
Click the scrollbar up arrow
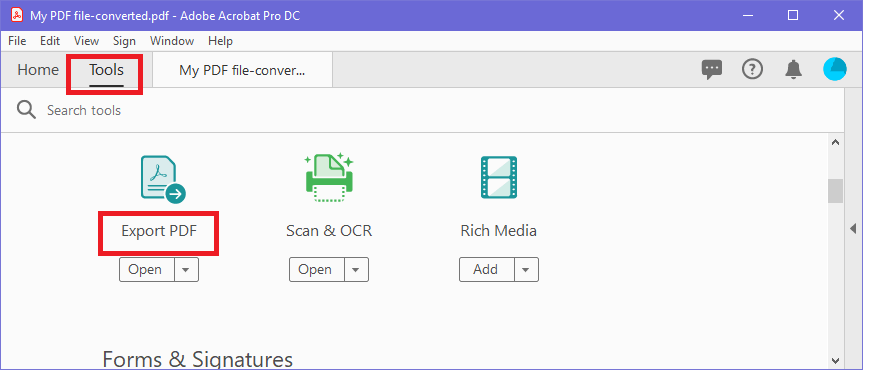pyautogui.click(x=835, y=143)
